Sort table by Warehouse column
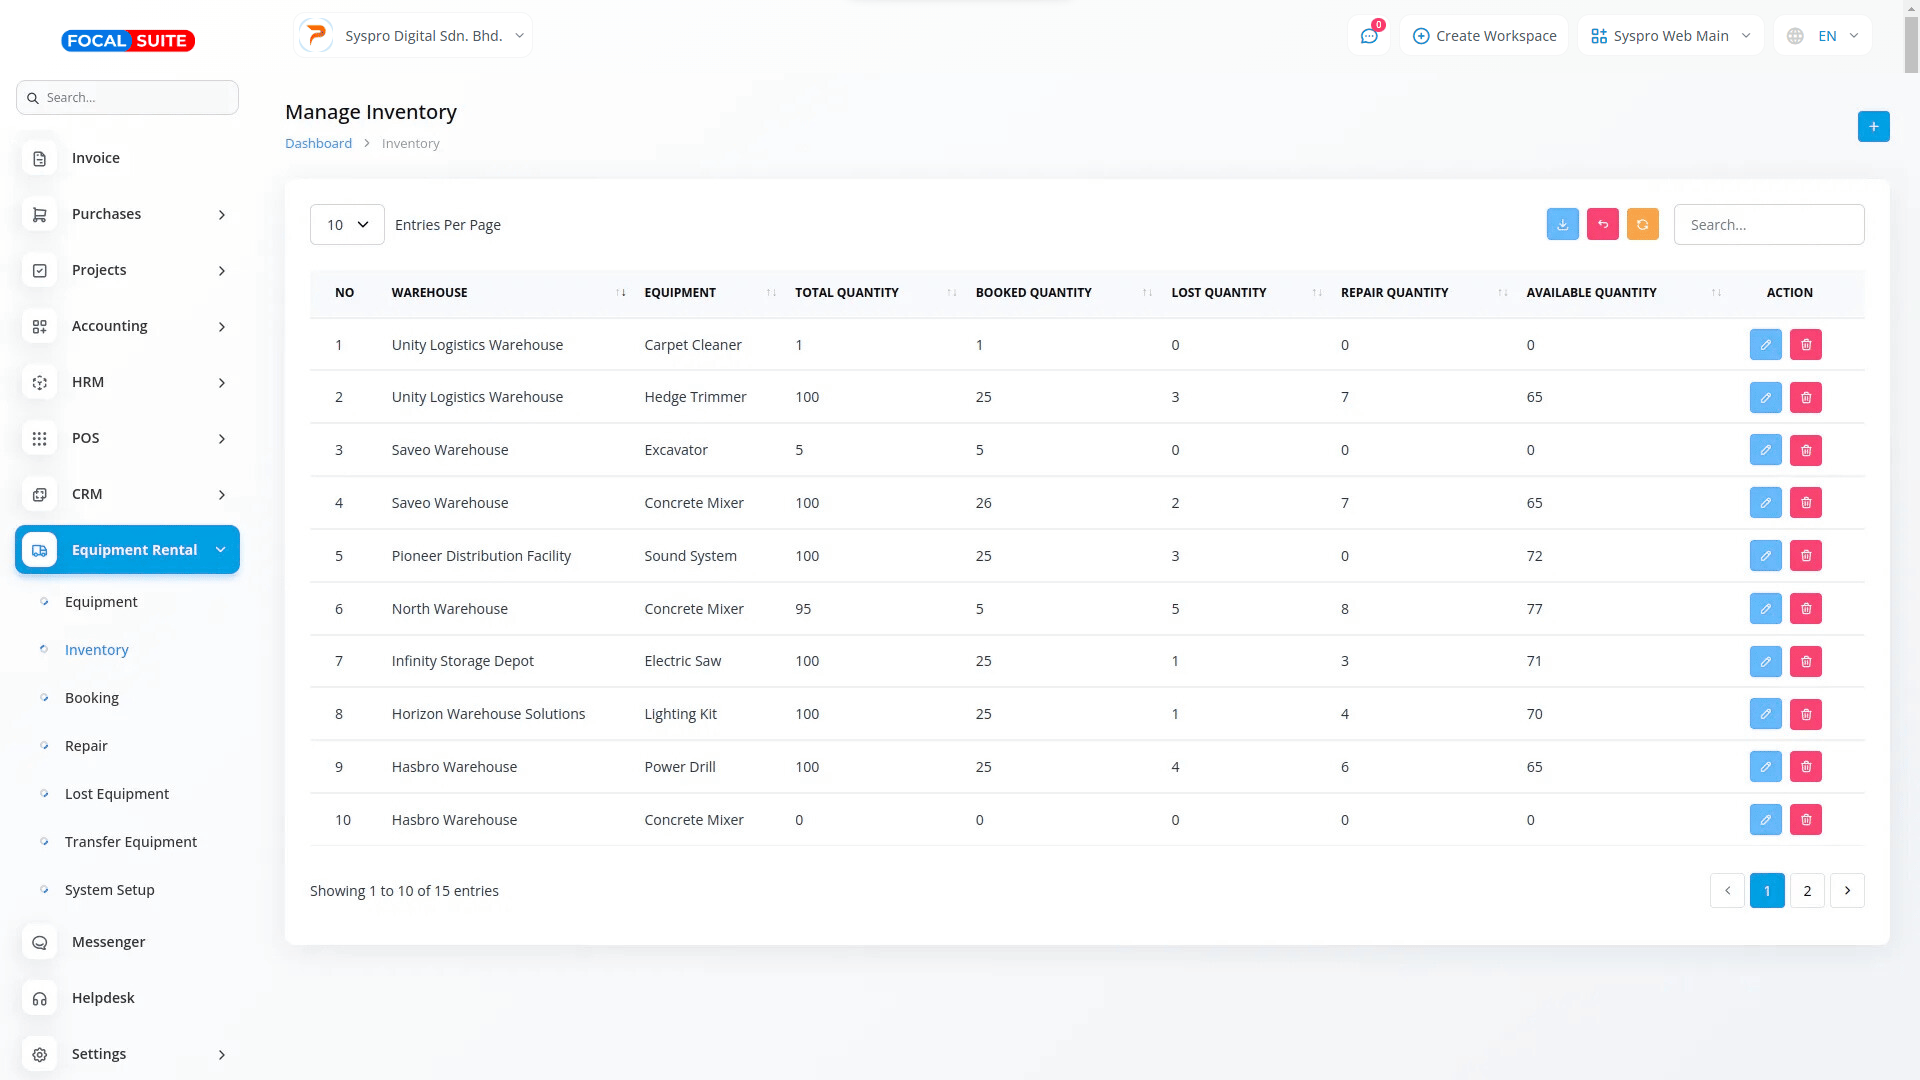Screen dimensions: 1920x1080 (x=429, y=292)
